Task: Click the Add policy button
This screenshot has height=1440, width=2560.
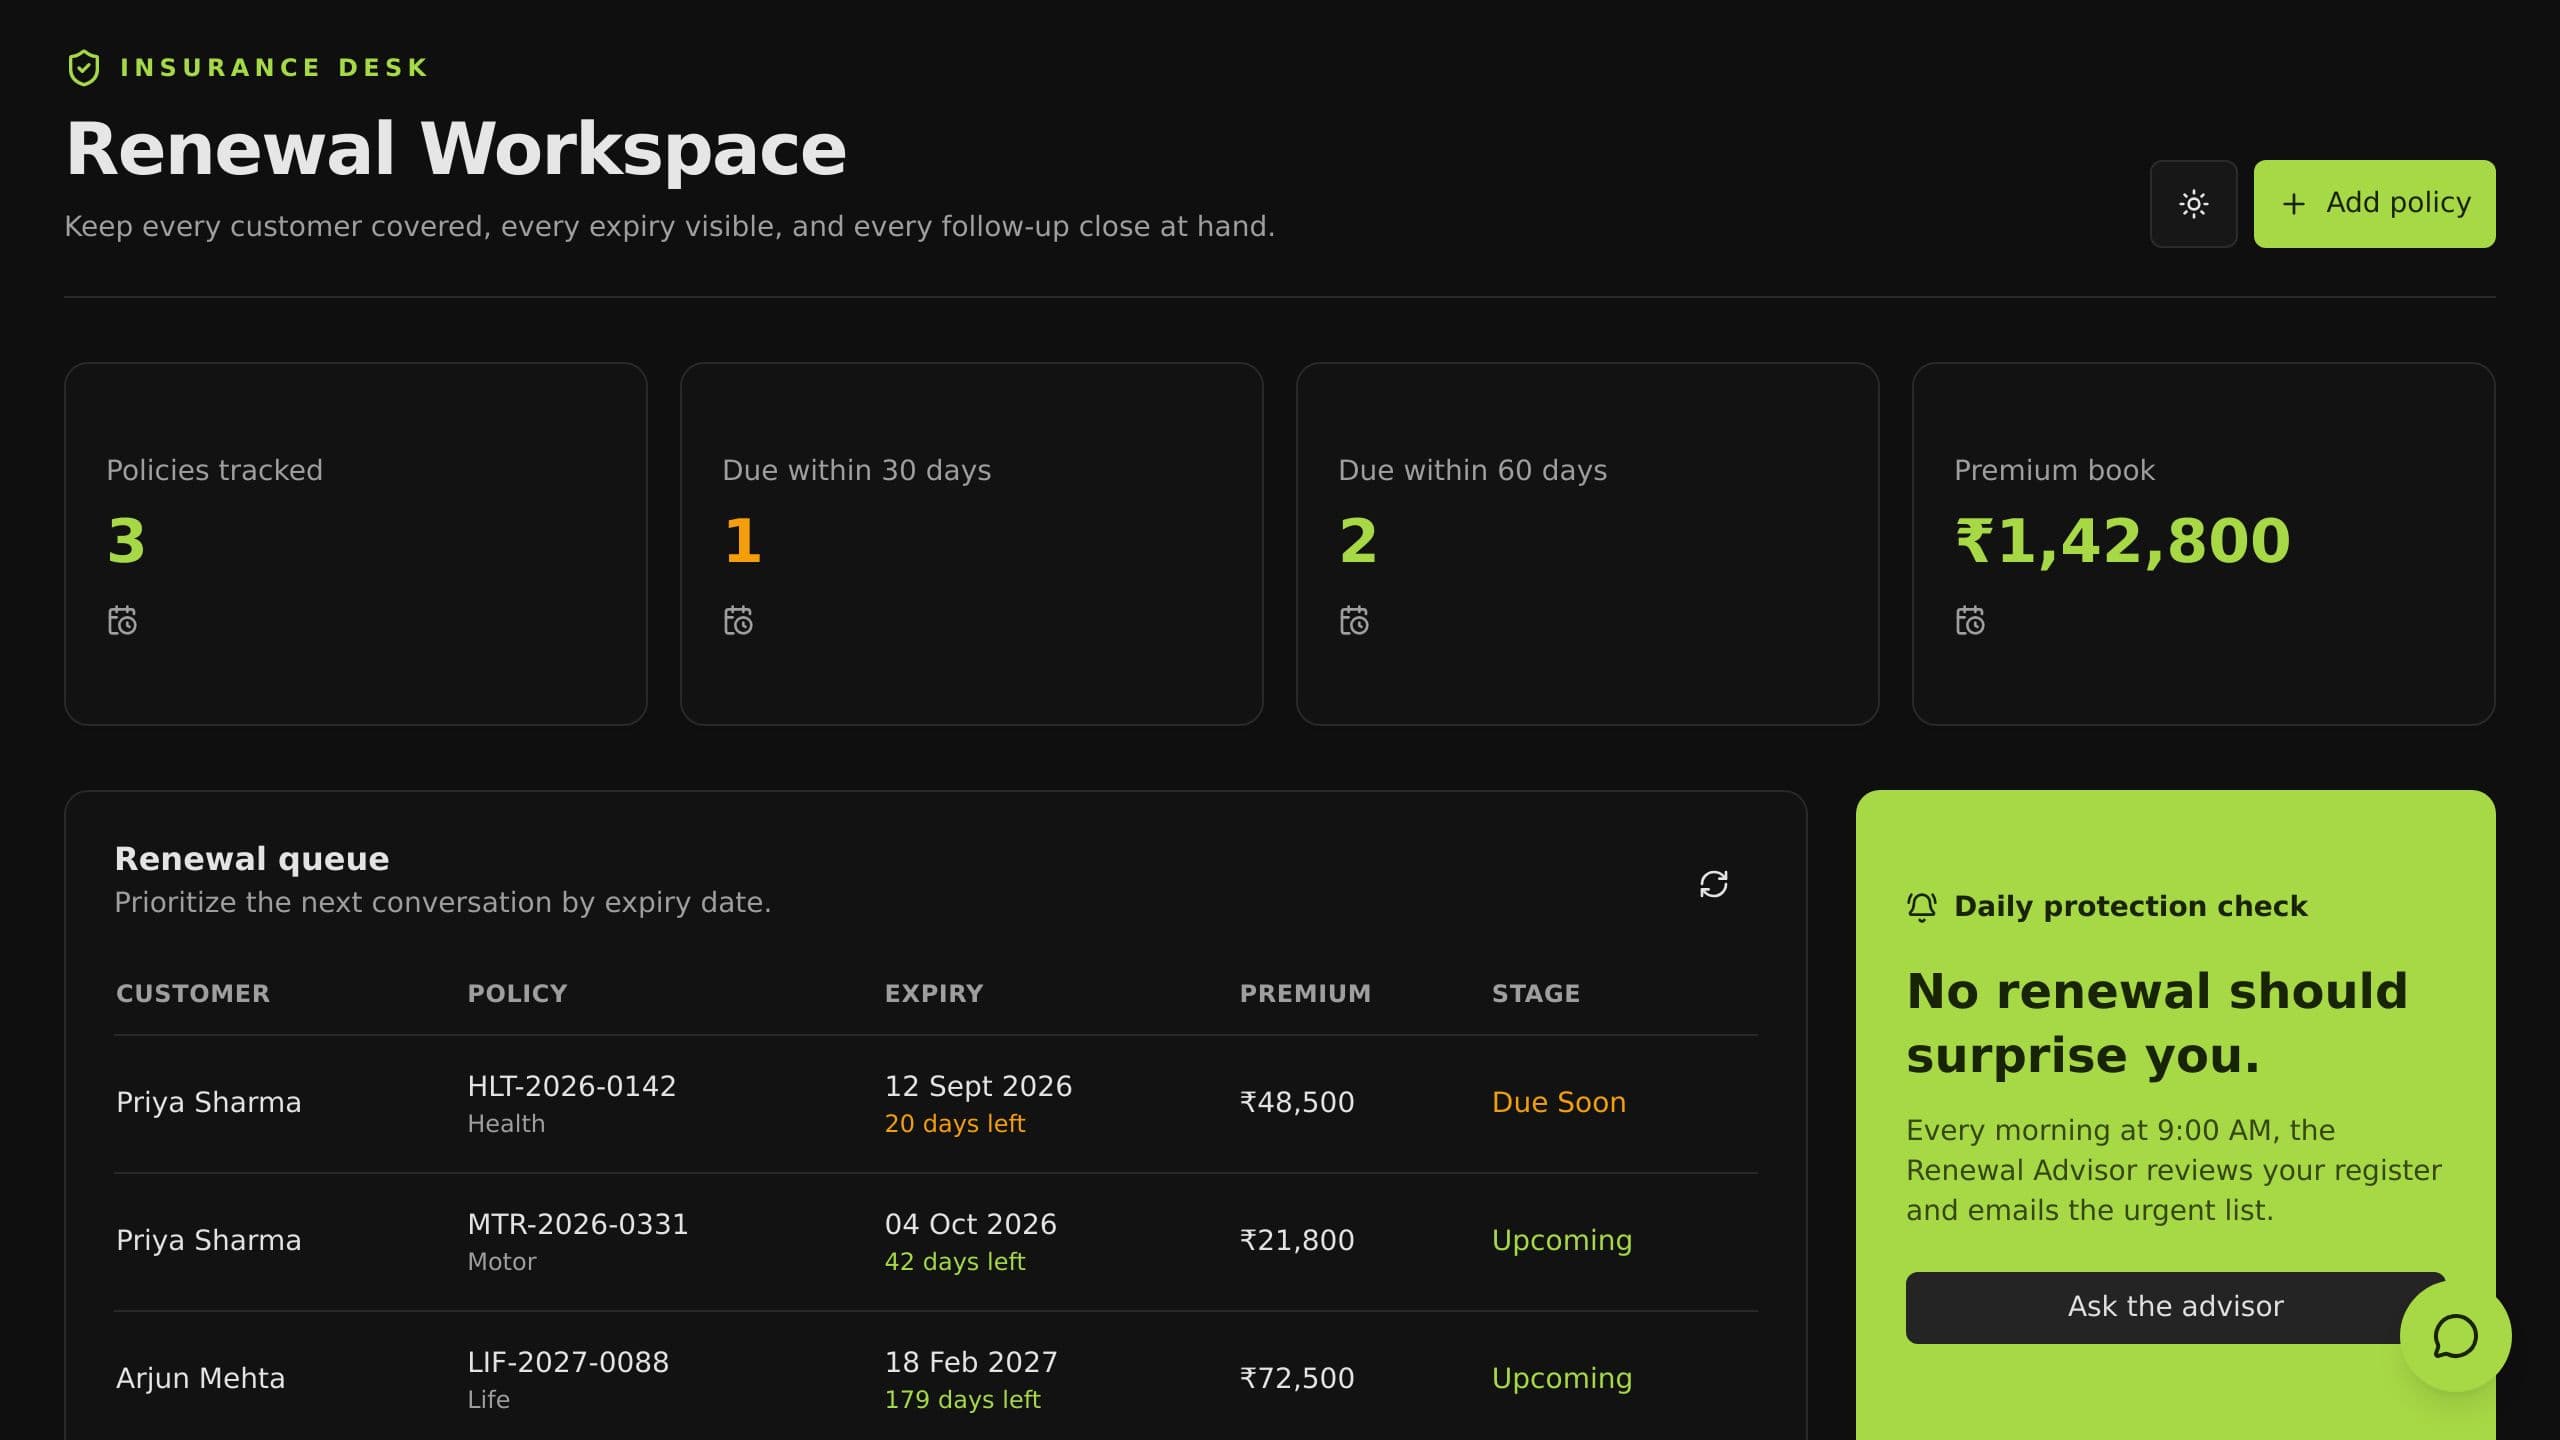Action: coord(2374,204)
